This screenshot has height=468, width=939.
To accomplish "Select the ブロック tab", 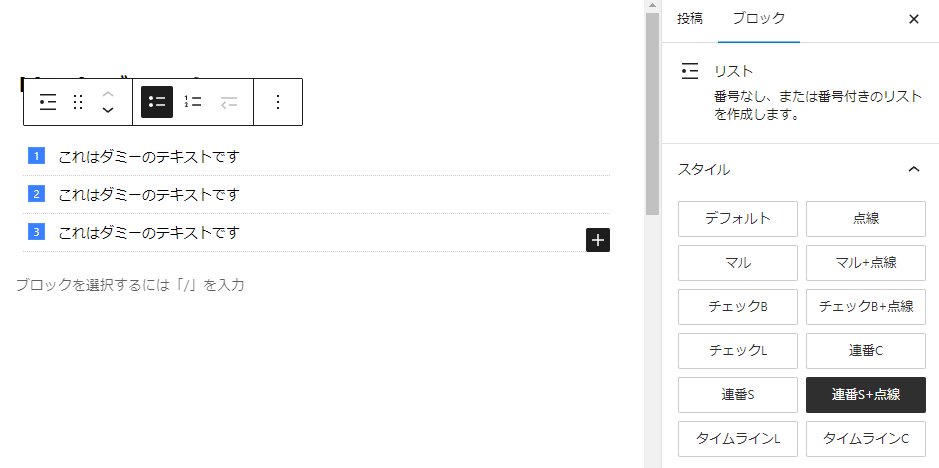I will point(759,19).
